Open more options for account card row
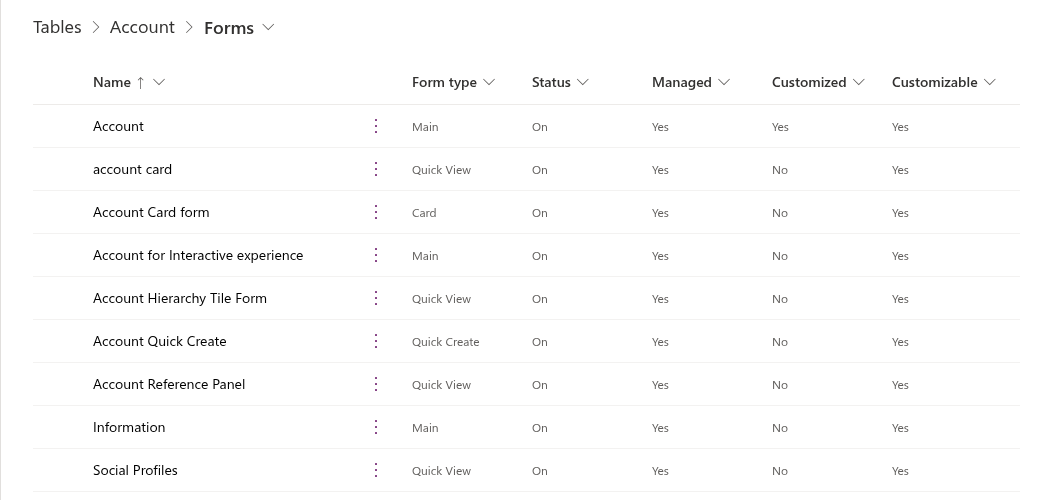This screenshot has height=500, width=1052. point(376,169)
